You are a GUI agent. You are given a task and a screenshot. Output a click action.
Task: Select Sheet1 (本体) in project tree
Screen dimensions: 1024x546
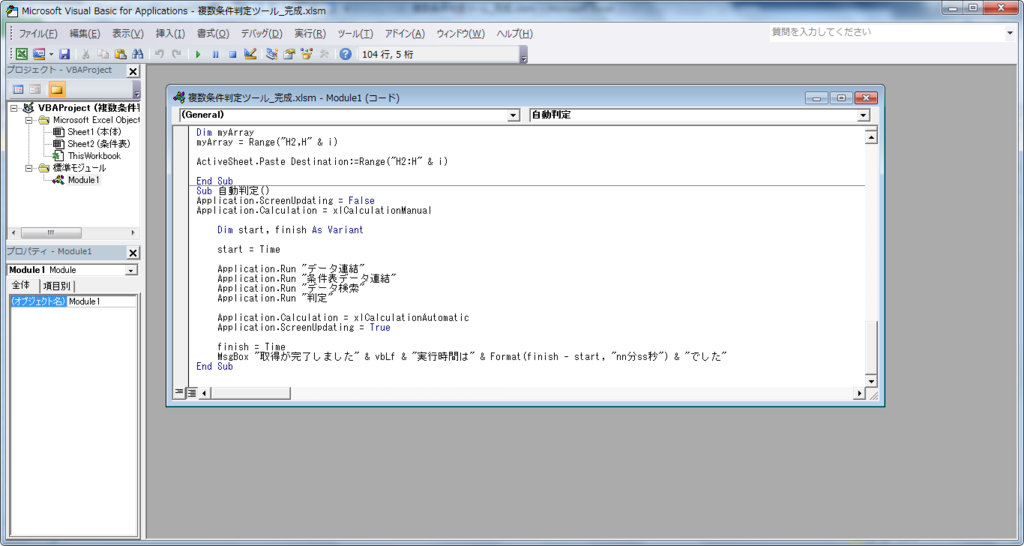pos(94,132)
